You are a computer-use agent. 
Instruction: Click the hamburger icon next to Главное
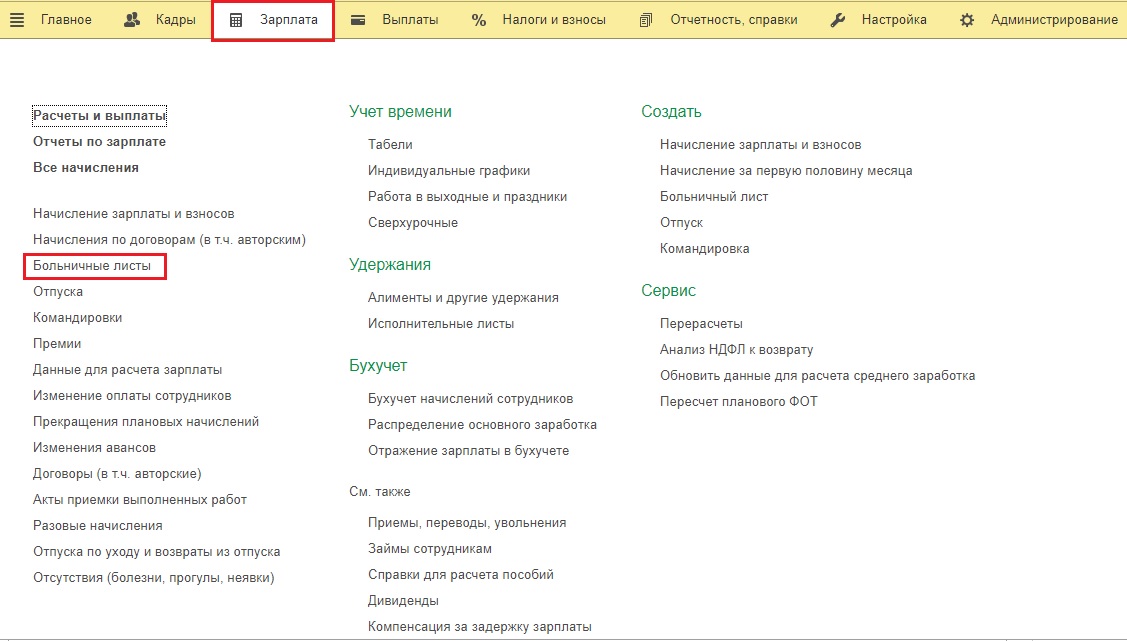pos(17,20)
